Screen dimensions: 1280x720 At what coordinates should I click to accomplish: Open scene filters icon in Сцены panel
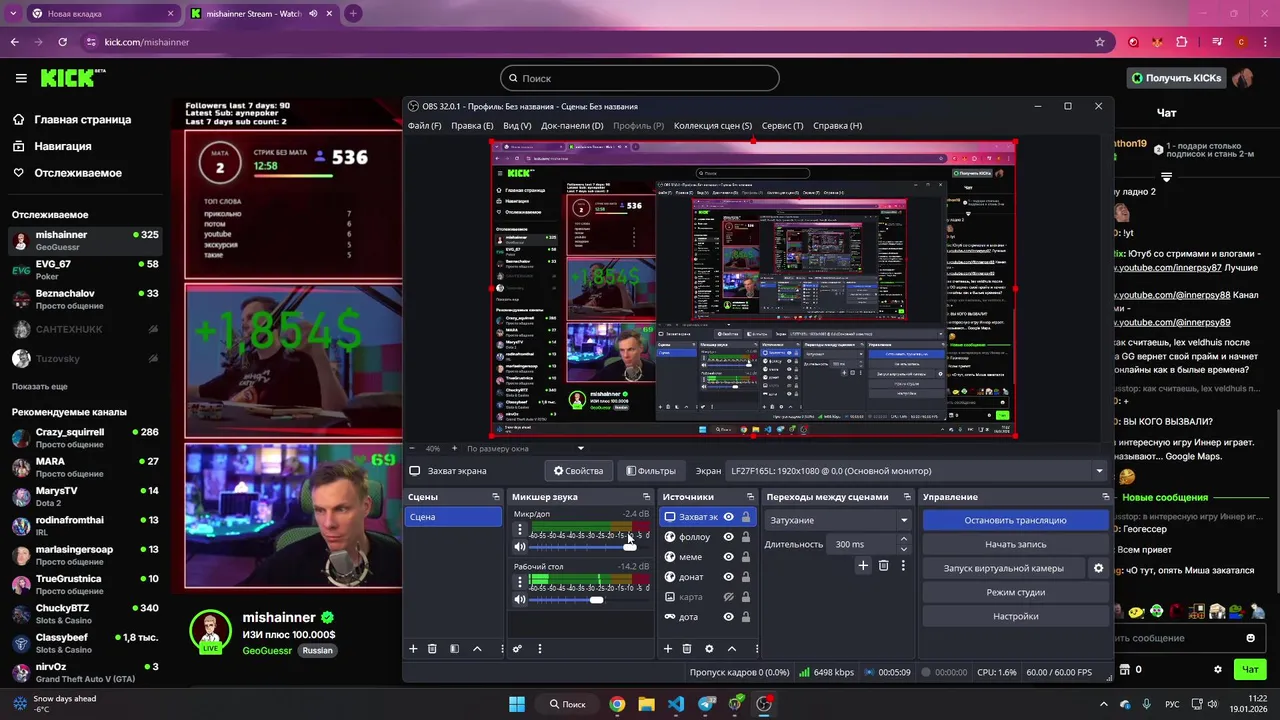pos(454,649)
